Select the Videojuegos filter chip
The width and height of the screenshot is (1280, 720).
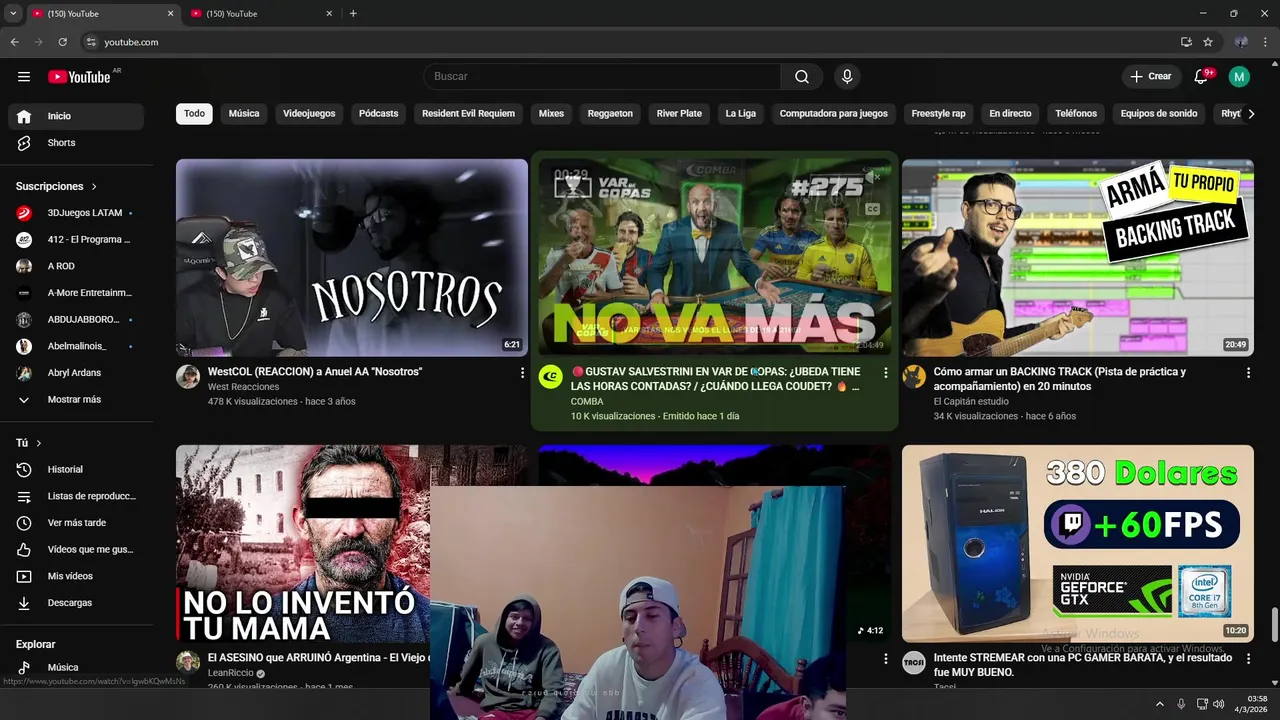pyautogui.click(x=309, y=114)
